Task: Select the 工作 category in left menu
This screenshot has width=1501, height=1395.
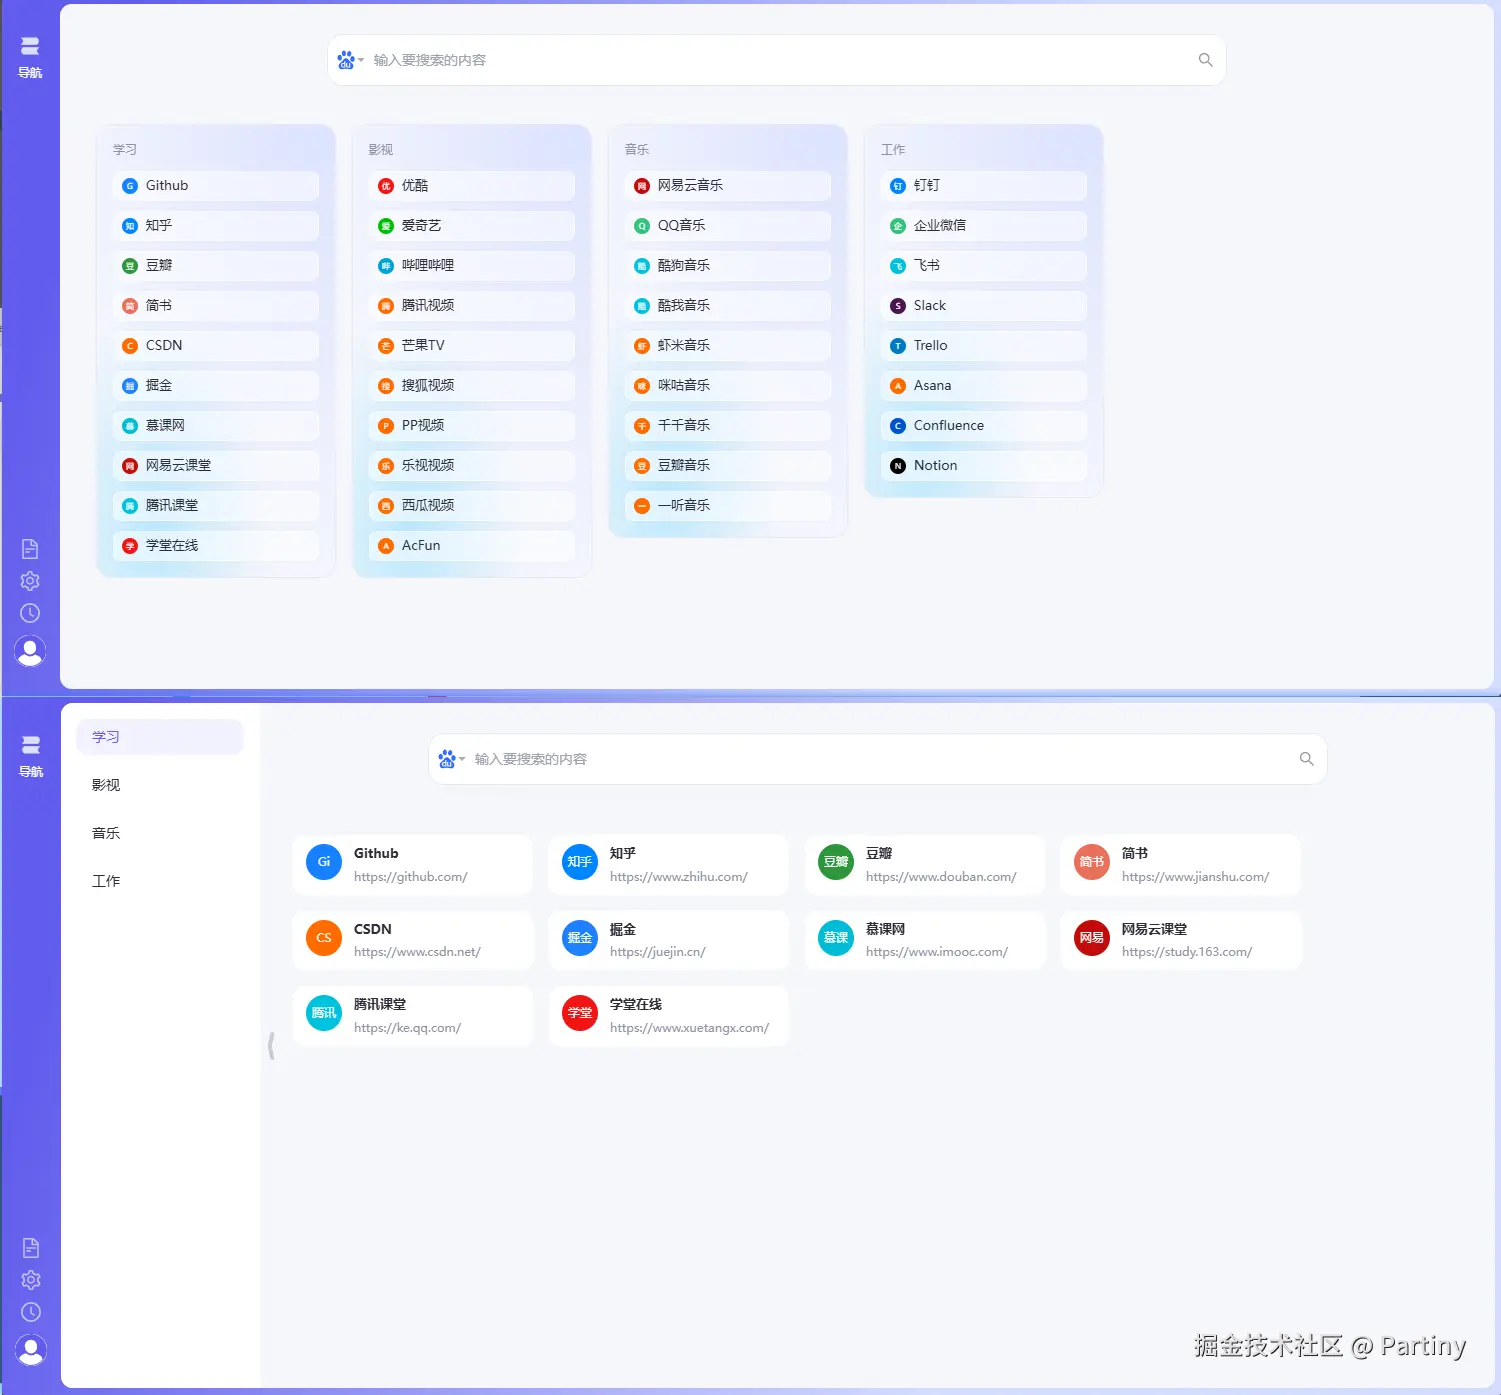Action: coord(160,881)
